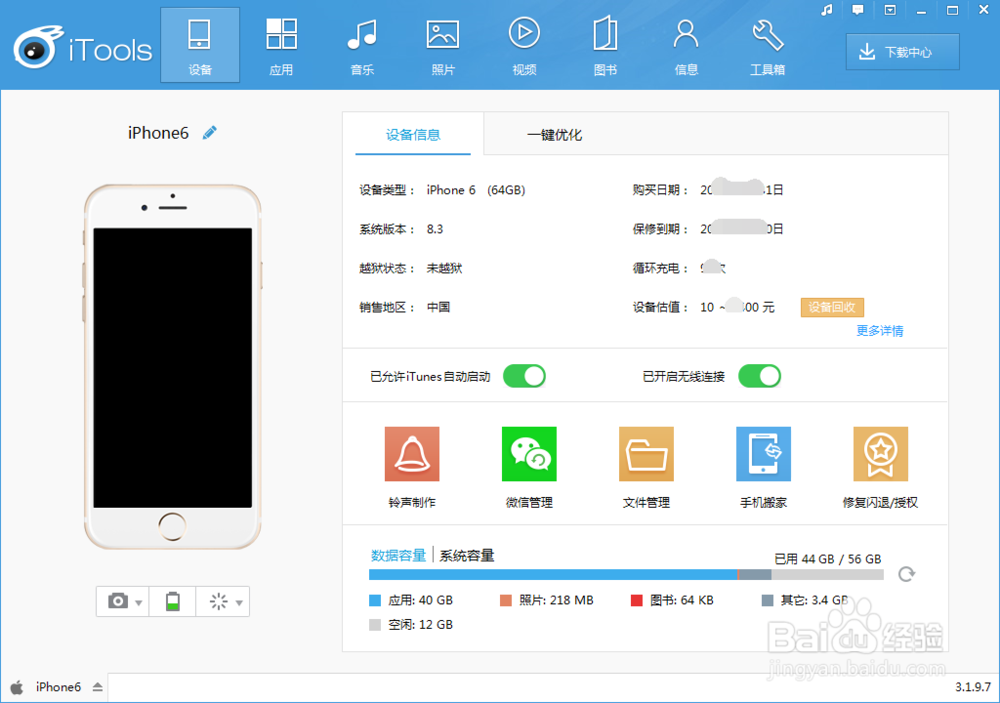
Task: Open 修复闪退/授权 repair tool
Action: [880, 466]
